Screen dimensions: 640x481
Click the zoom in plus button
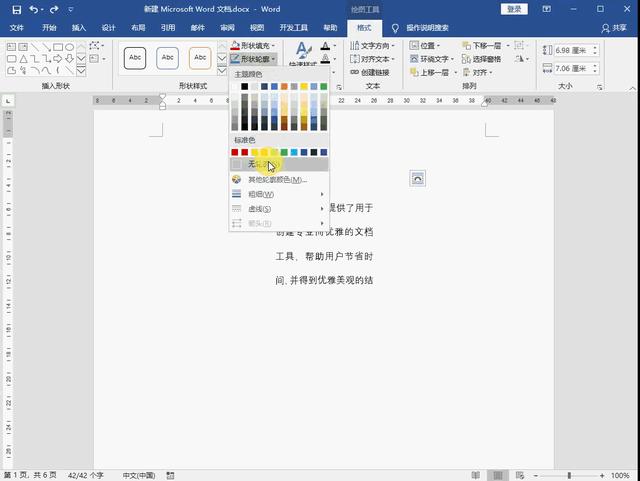click(602, 476)
